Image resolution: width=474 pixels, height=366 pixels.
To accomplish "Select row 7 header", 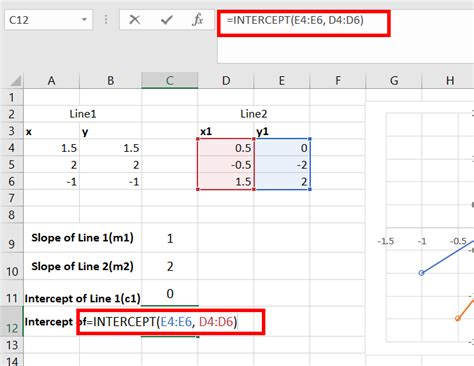I will point(12,198).
